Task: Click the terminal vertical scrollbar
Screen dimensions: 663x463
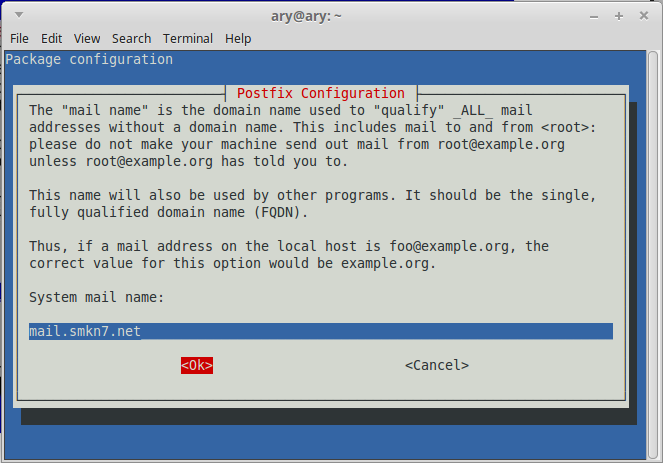Action: (653, 255)
